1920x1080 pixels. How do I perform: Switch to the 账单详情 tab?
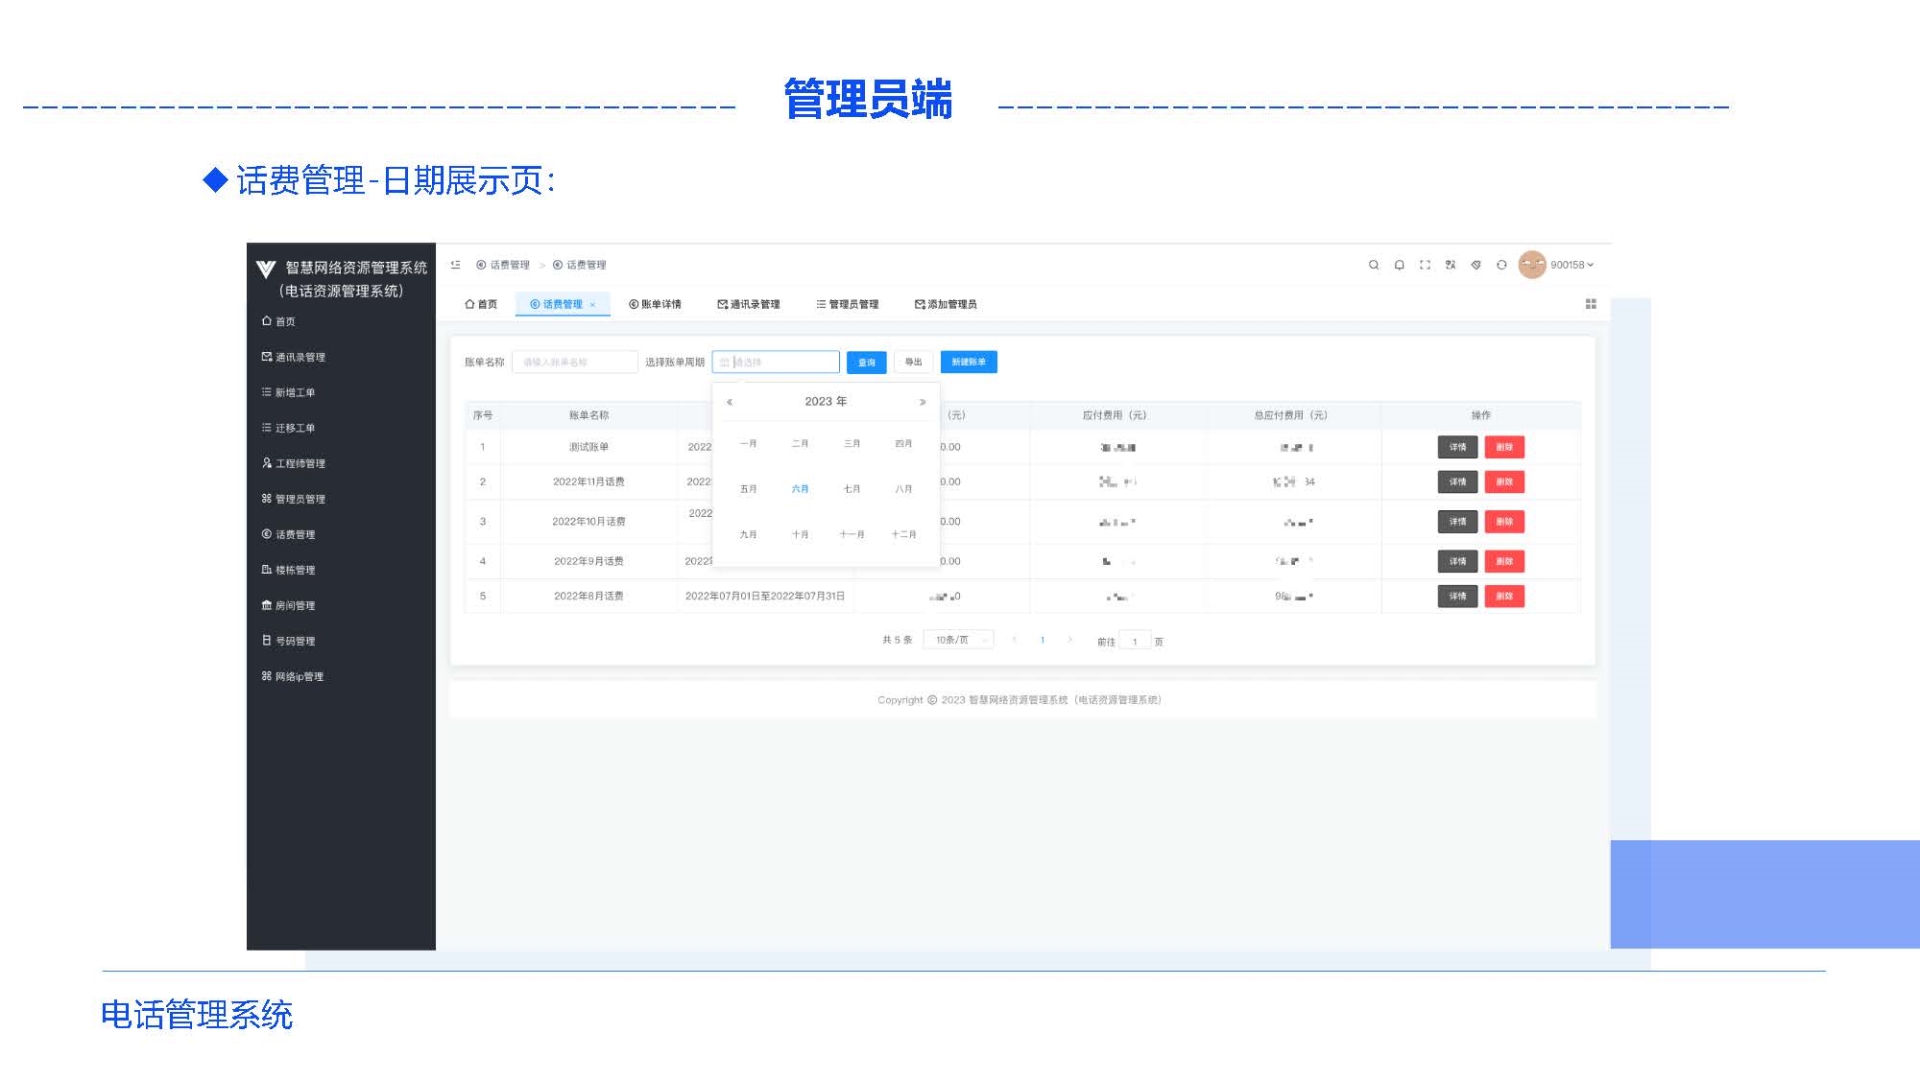coord(655,304)
